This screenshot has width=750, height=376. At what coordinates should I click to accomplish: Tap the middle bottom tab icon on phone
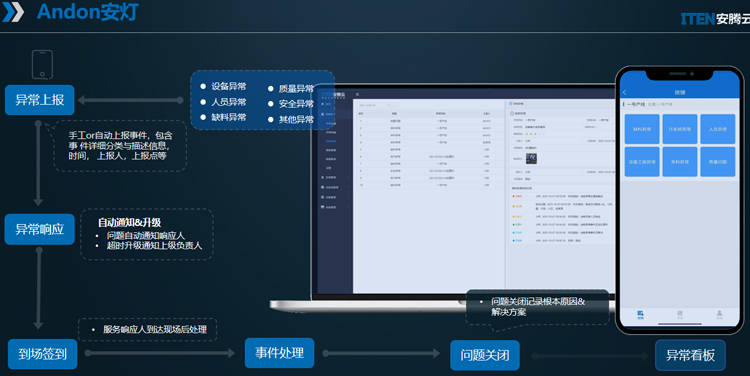click(680, 314)
